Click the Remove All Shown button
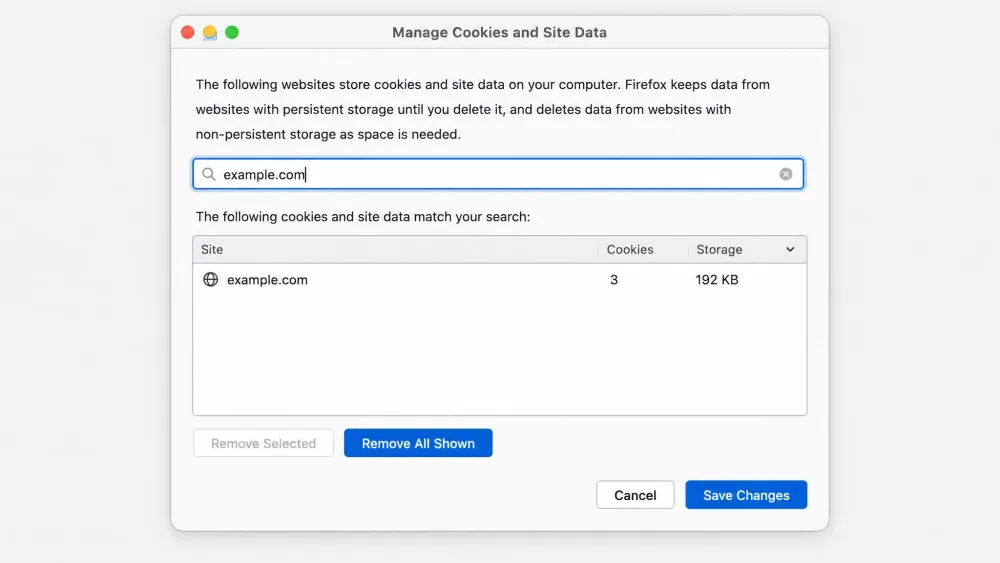The width and height of the screenshot is (1000, 563). (x=418, y=443)
